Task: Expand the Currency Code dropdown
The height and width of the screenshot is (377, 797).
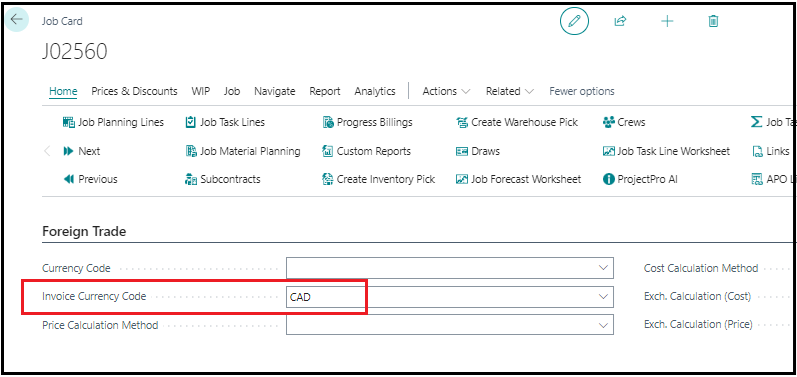Action: pyautogui.click(x=603, y=268)
